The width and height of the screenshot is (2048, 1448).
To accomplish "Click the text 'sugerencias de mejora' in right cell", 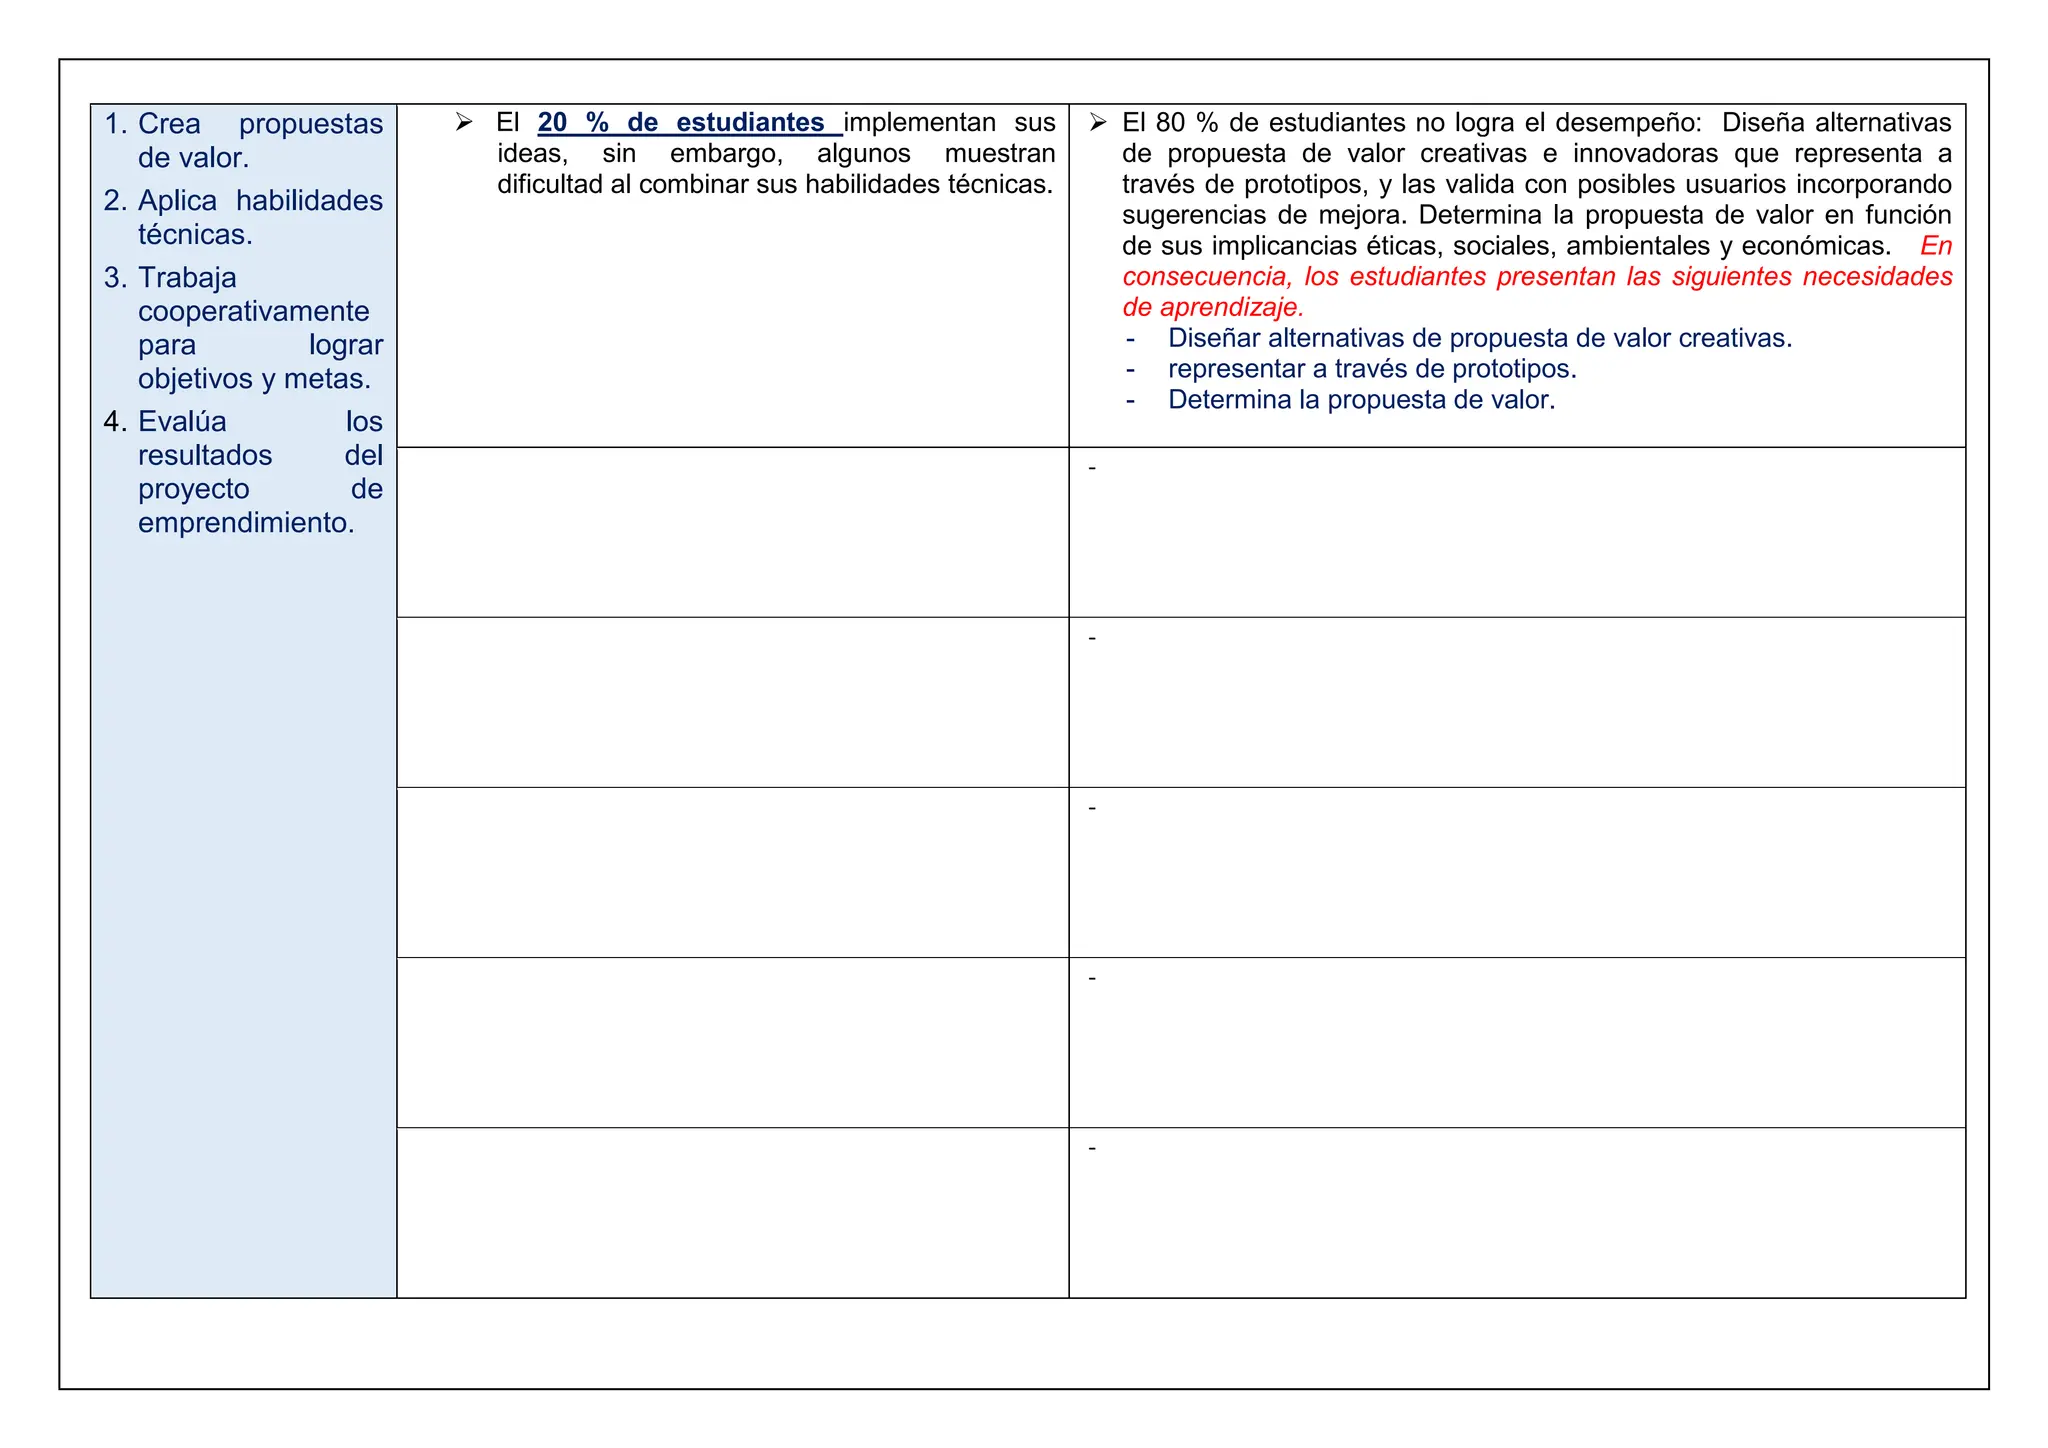I will (x=1263, y=216).
